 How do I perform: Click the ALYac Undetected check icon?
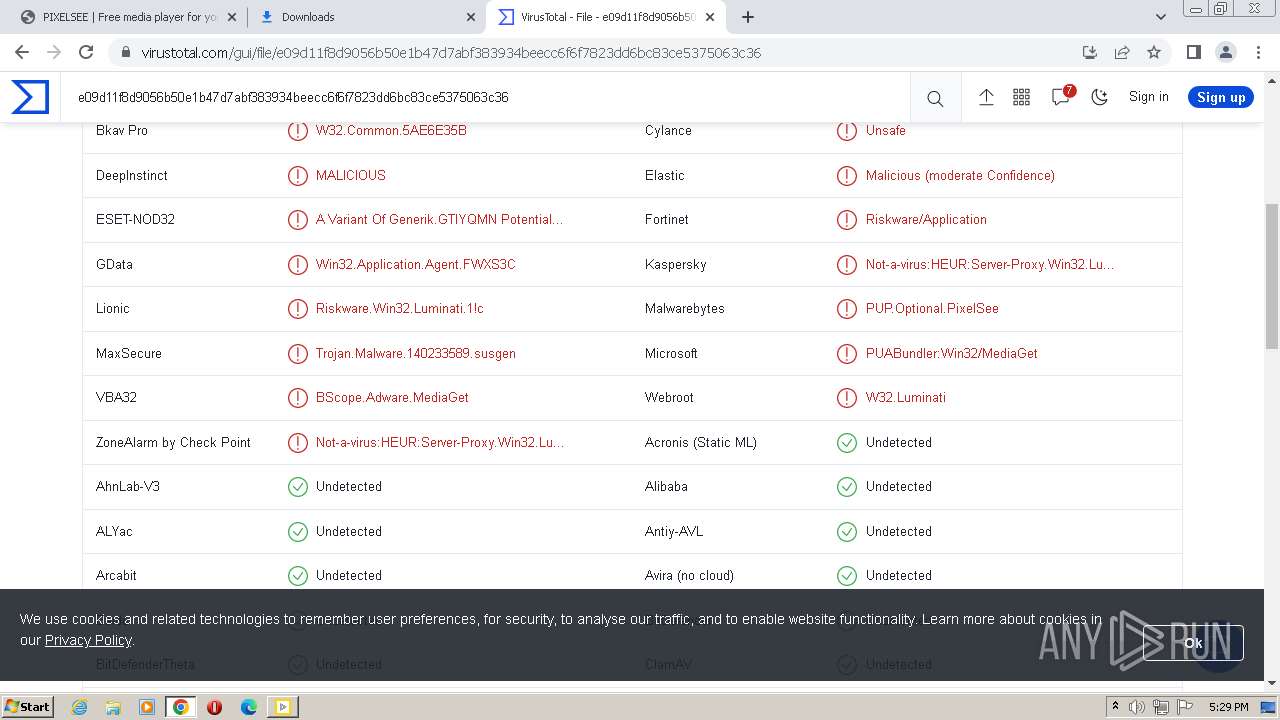[x=298, y=531]
